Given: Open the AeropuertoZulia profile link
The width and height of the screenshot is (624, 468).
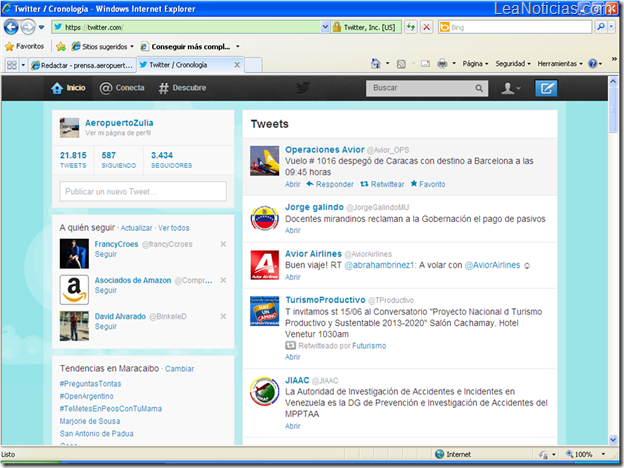Looking at the screenshot, I should tap(119, 123).
